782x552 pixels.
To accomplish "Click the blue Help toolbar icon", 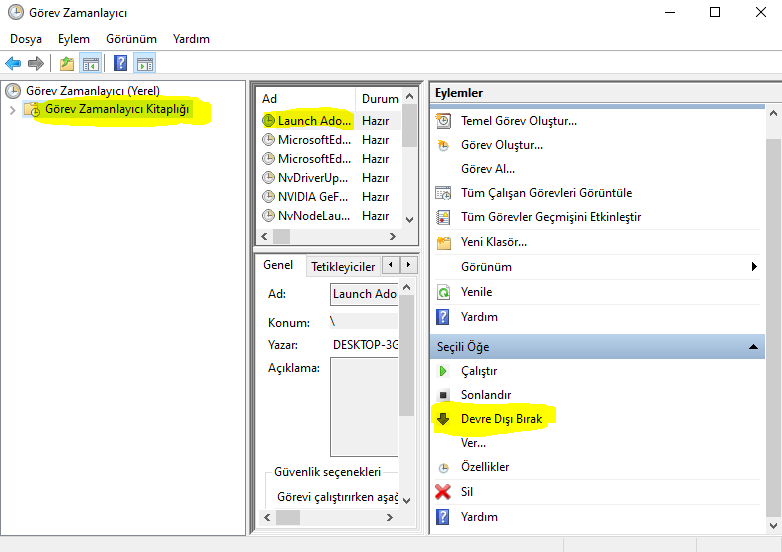I will [x=120, y=63].
